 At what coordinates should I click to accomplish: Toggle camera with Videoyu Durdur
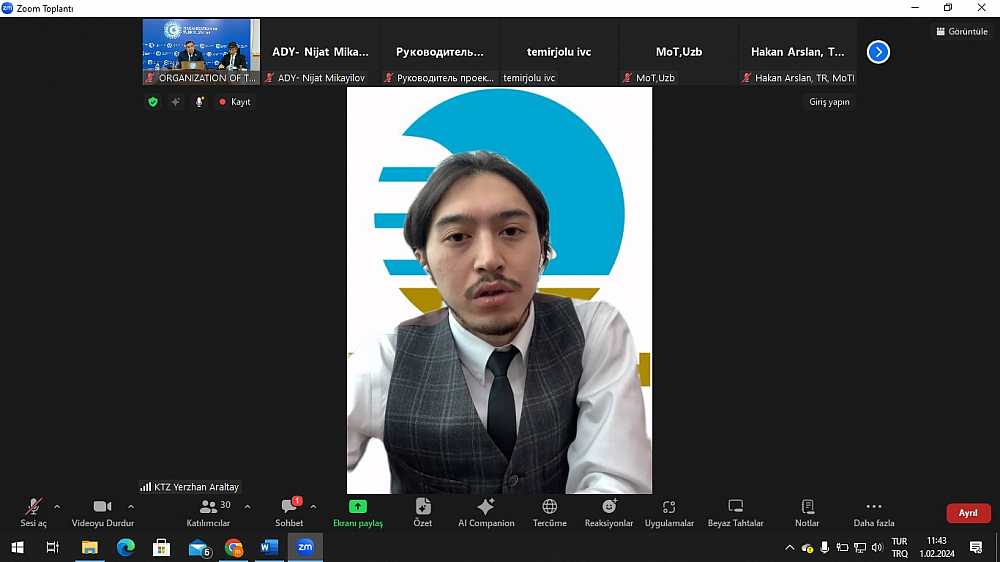pos(102,512)
